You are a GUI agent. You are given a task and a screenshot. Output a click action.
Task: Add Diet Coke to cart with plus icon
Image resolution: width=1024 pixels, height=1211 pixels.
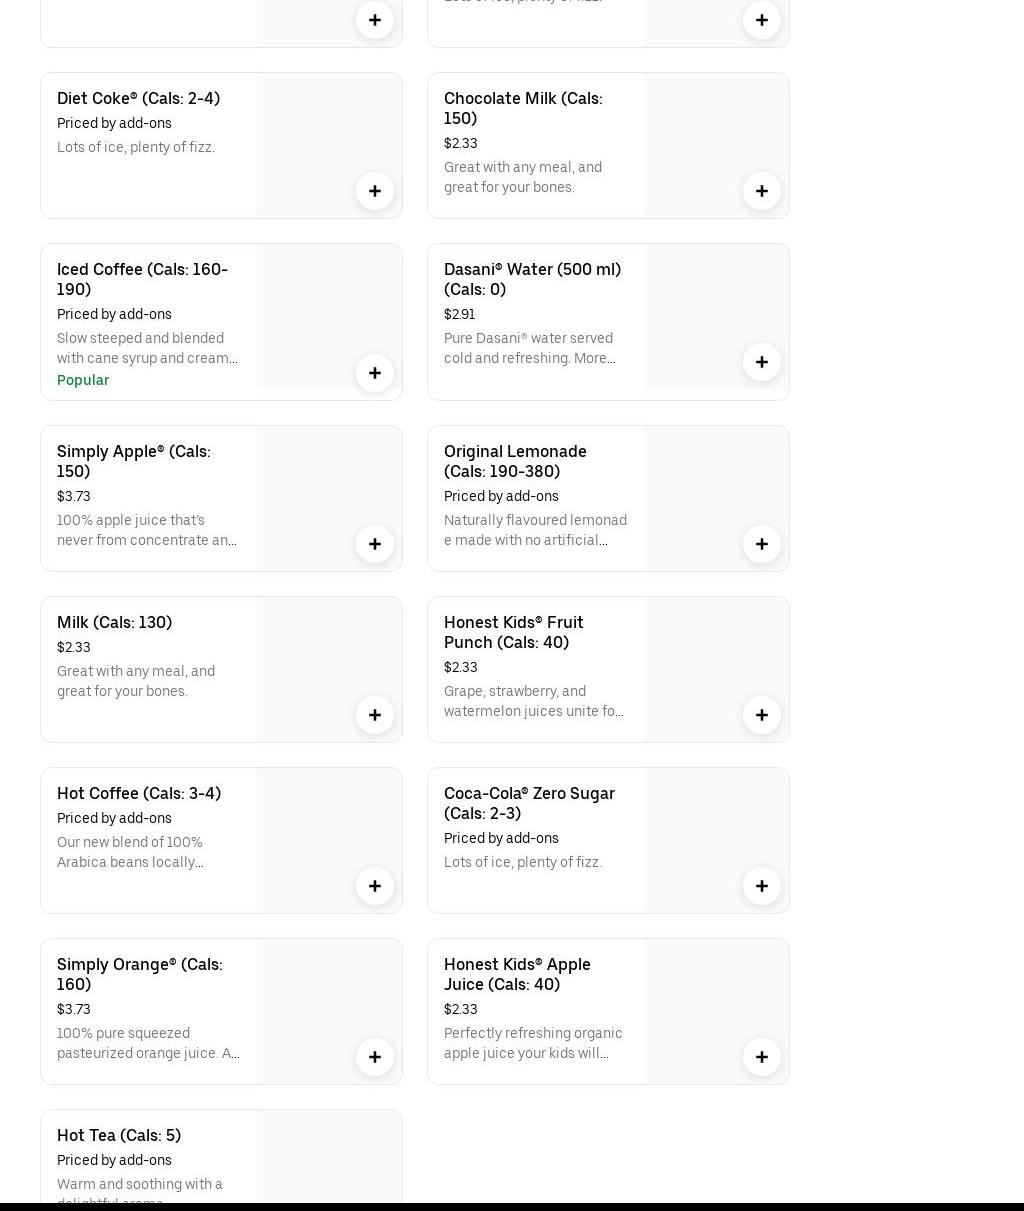pyautogui.click(x=375, y=191)
